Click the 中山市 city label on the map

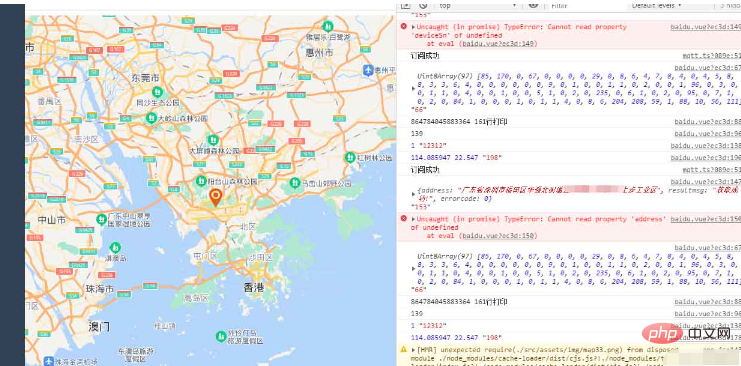(x=52, y=220)
